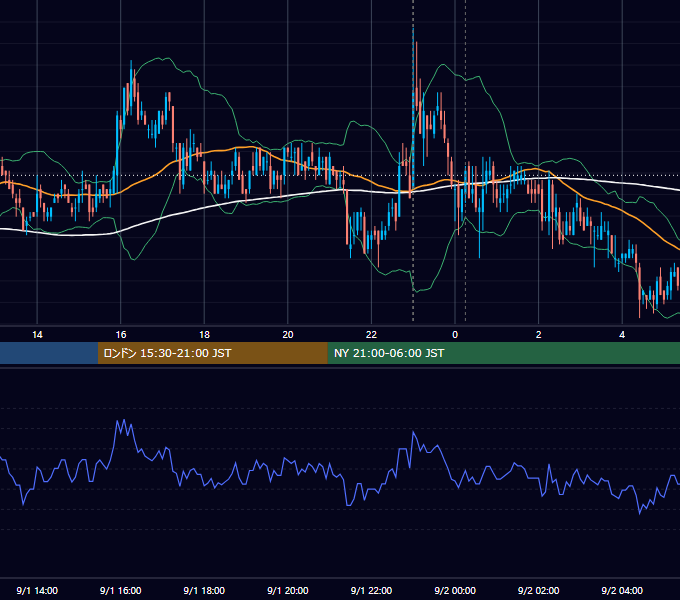Click the blue session bar before ロンドン
The width and height of the screenshot is (680, 600).
(x=49, y=353)
